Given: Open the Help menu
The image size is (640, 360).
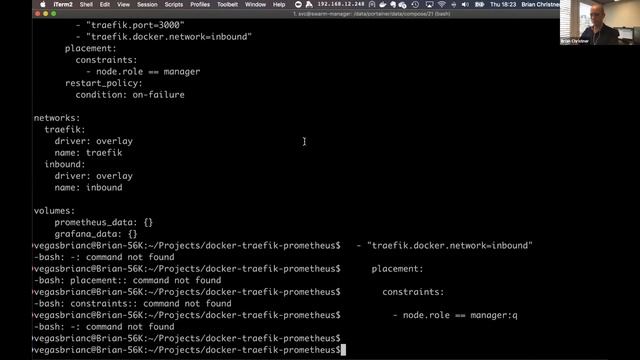Looking at the screenshot, I should pos(279,4).
